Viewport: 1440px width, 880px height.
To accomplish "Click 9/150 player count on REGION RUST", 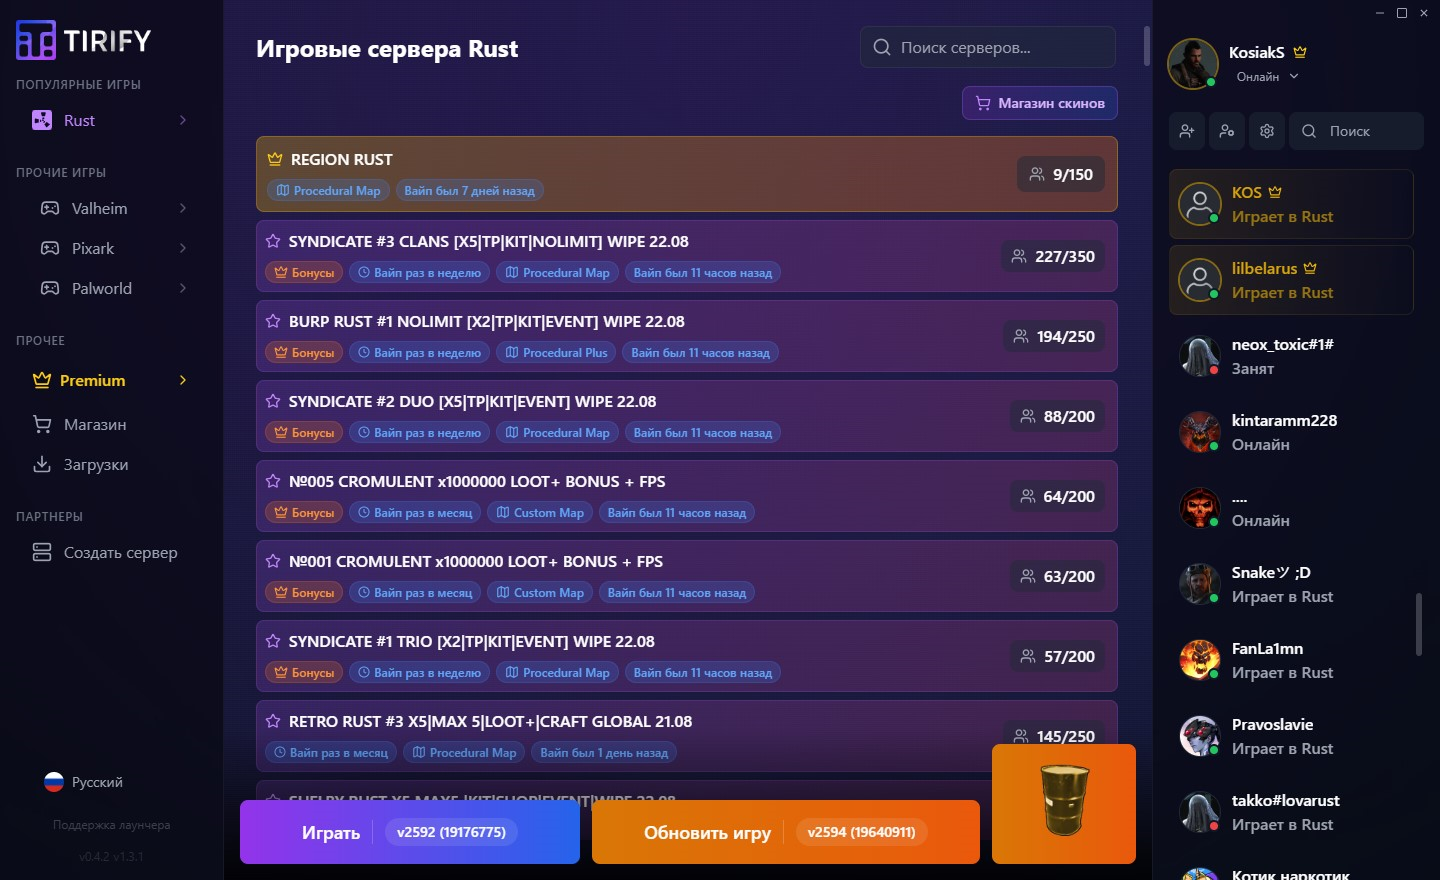I will [x=1061, y=174].
